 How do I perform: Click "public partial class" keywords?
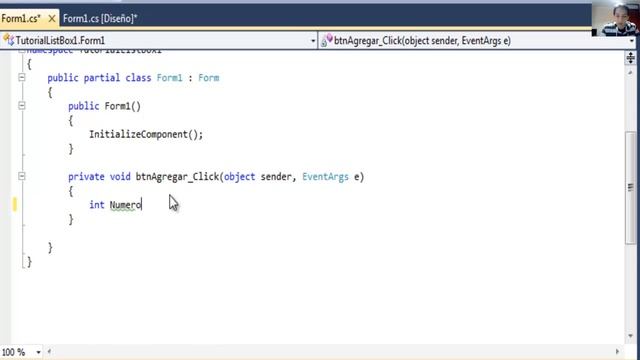click(x=99, y=78)
